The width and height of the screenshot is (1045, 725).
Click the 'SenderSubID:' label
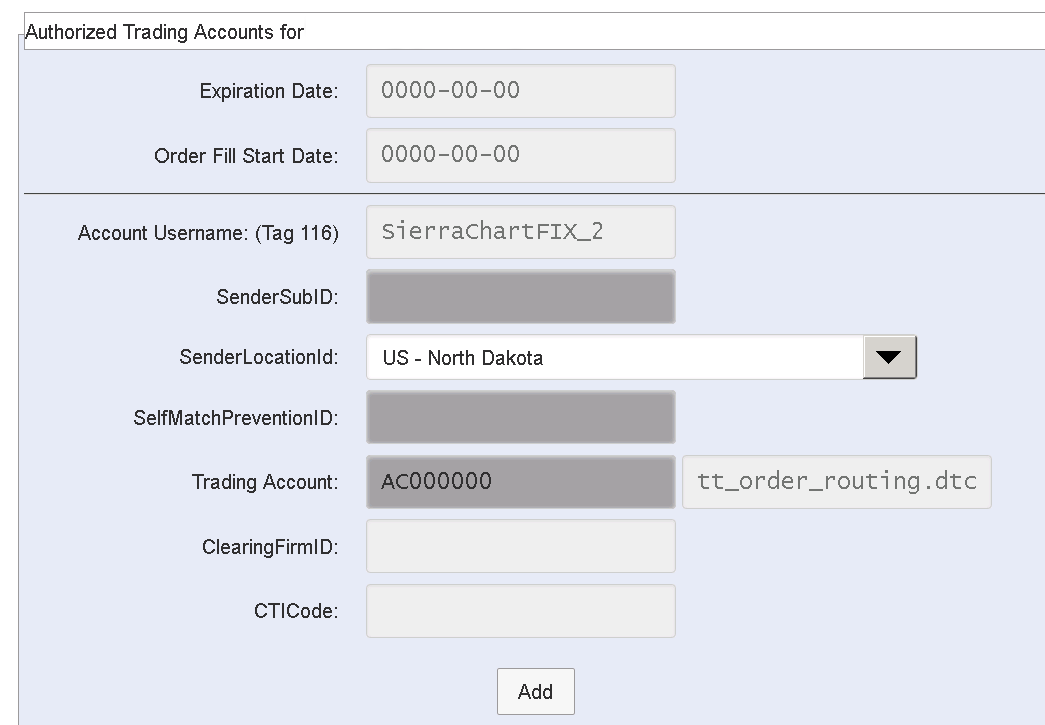point(277,297)
